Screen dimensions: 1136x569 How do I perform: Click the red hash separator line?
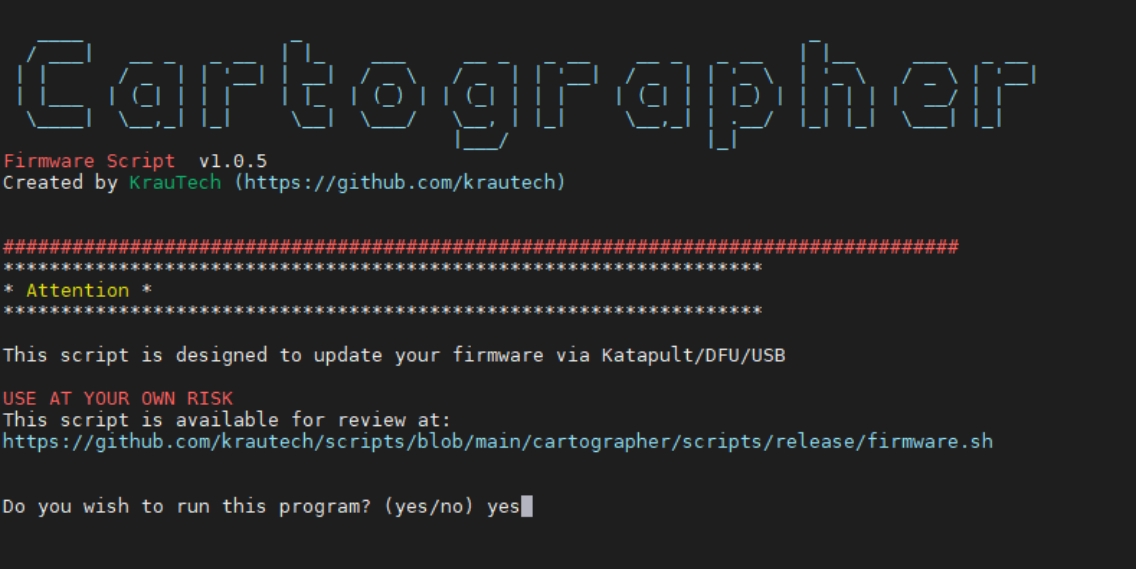(x=480, y=247)
